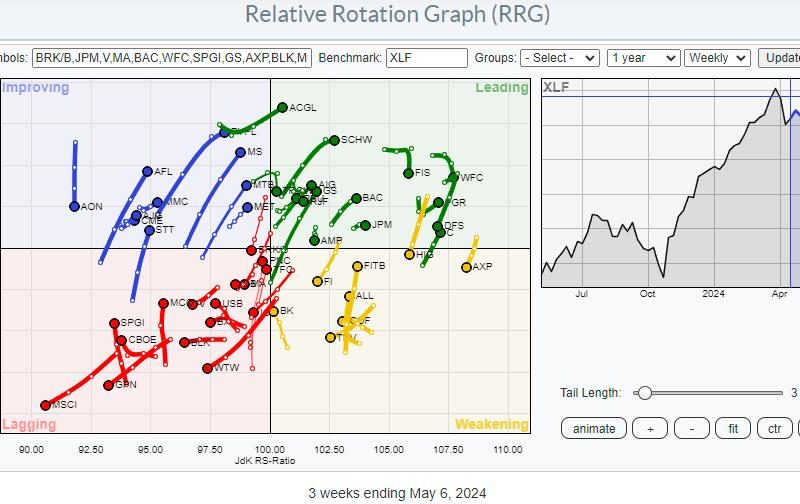This screenshot has height=504, width=800.
Task: Click the Lagging quadrant label
Action: (x=29, y=424)
